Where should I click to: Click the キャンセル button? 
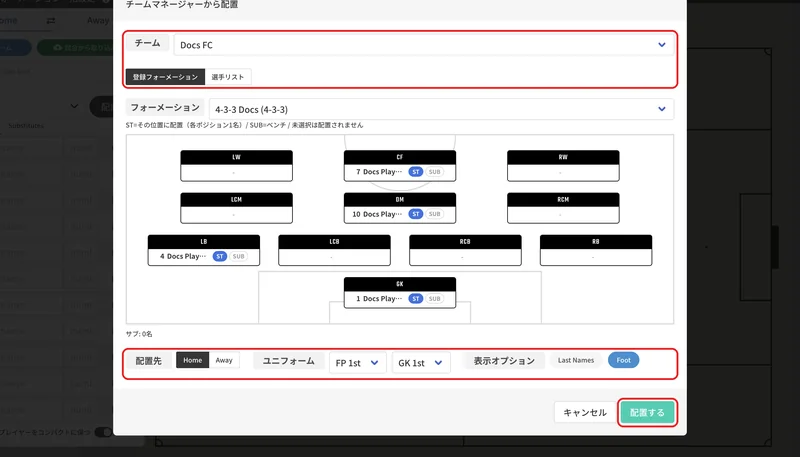pos(585,413)
